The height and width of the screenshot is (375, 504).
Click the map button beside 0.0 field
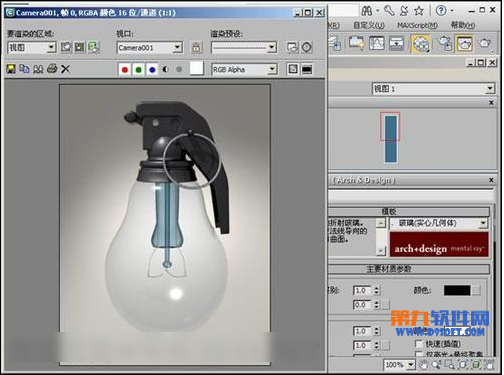(x=385, y=305)
